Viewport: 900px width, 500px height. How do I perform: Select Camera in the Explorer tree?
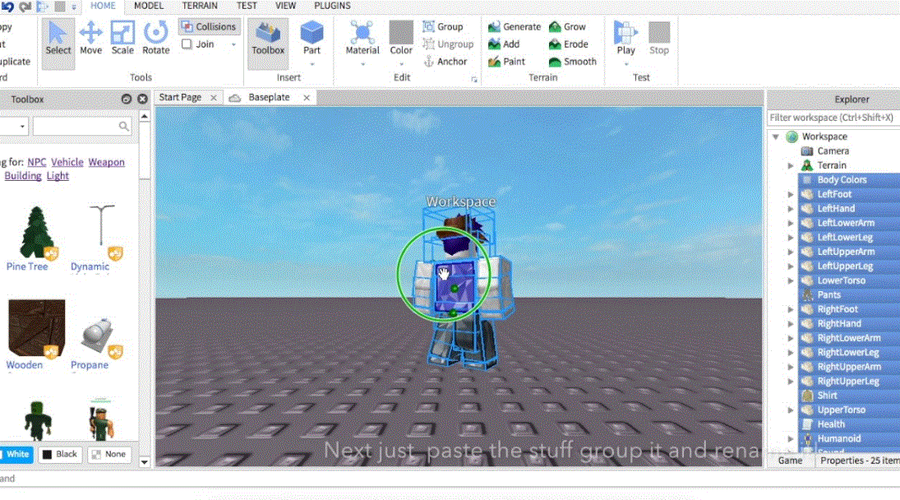(x=833, y=151)
